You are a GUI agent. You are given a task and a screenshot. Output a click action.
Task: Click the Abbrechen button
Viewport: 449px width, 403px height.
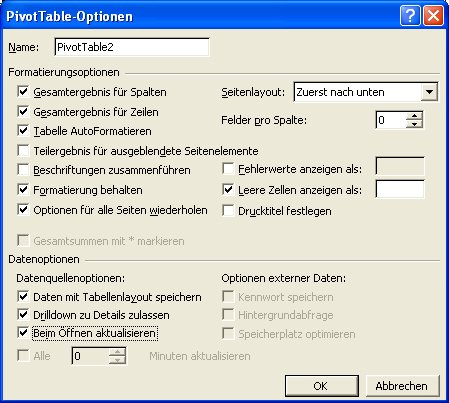tap(403, 386)
